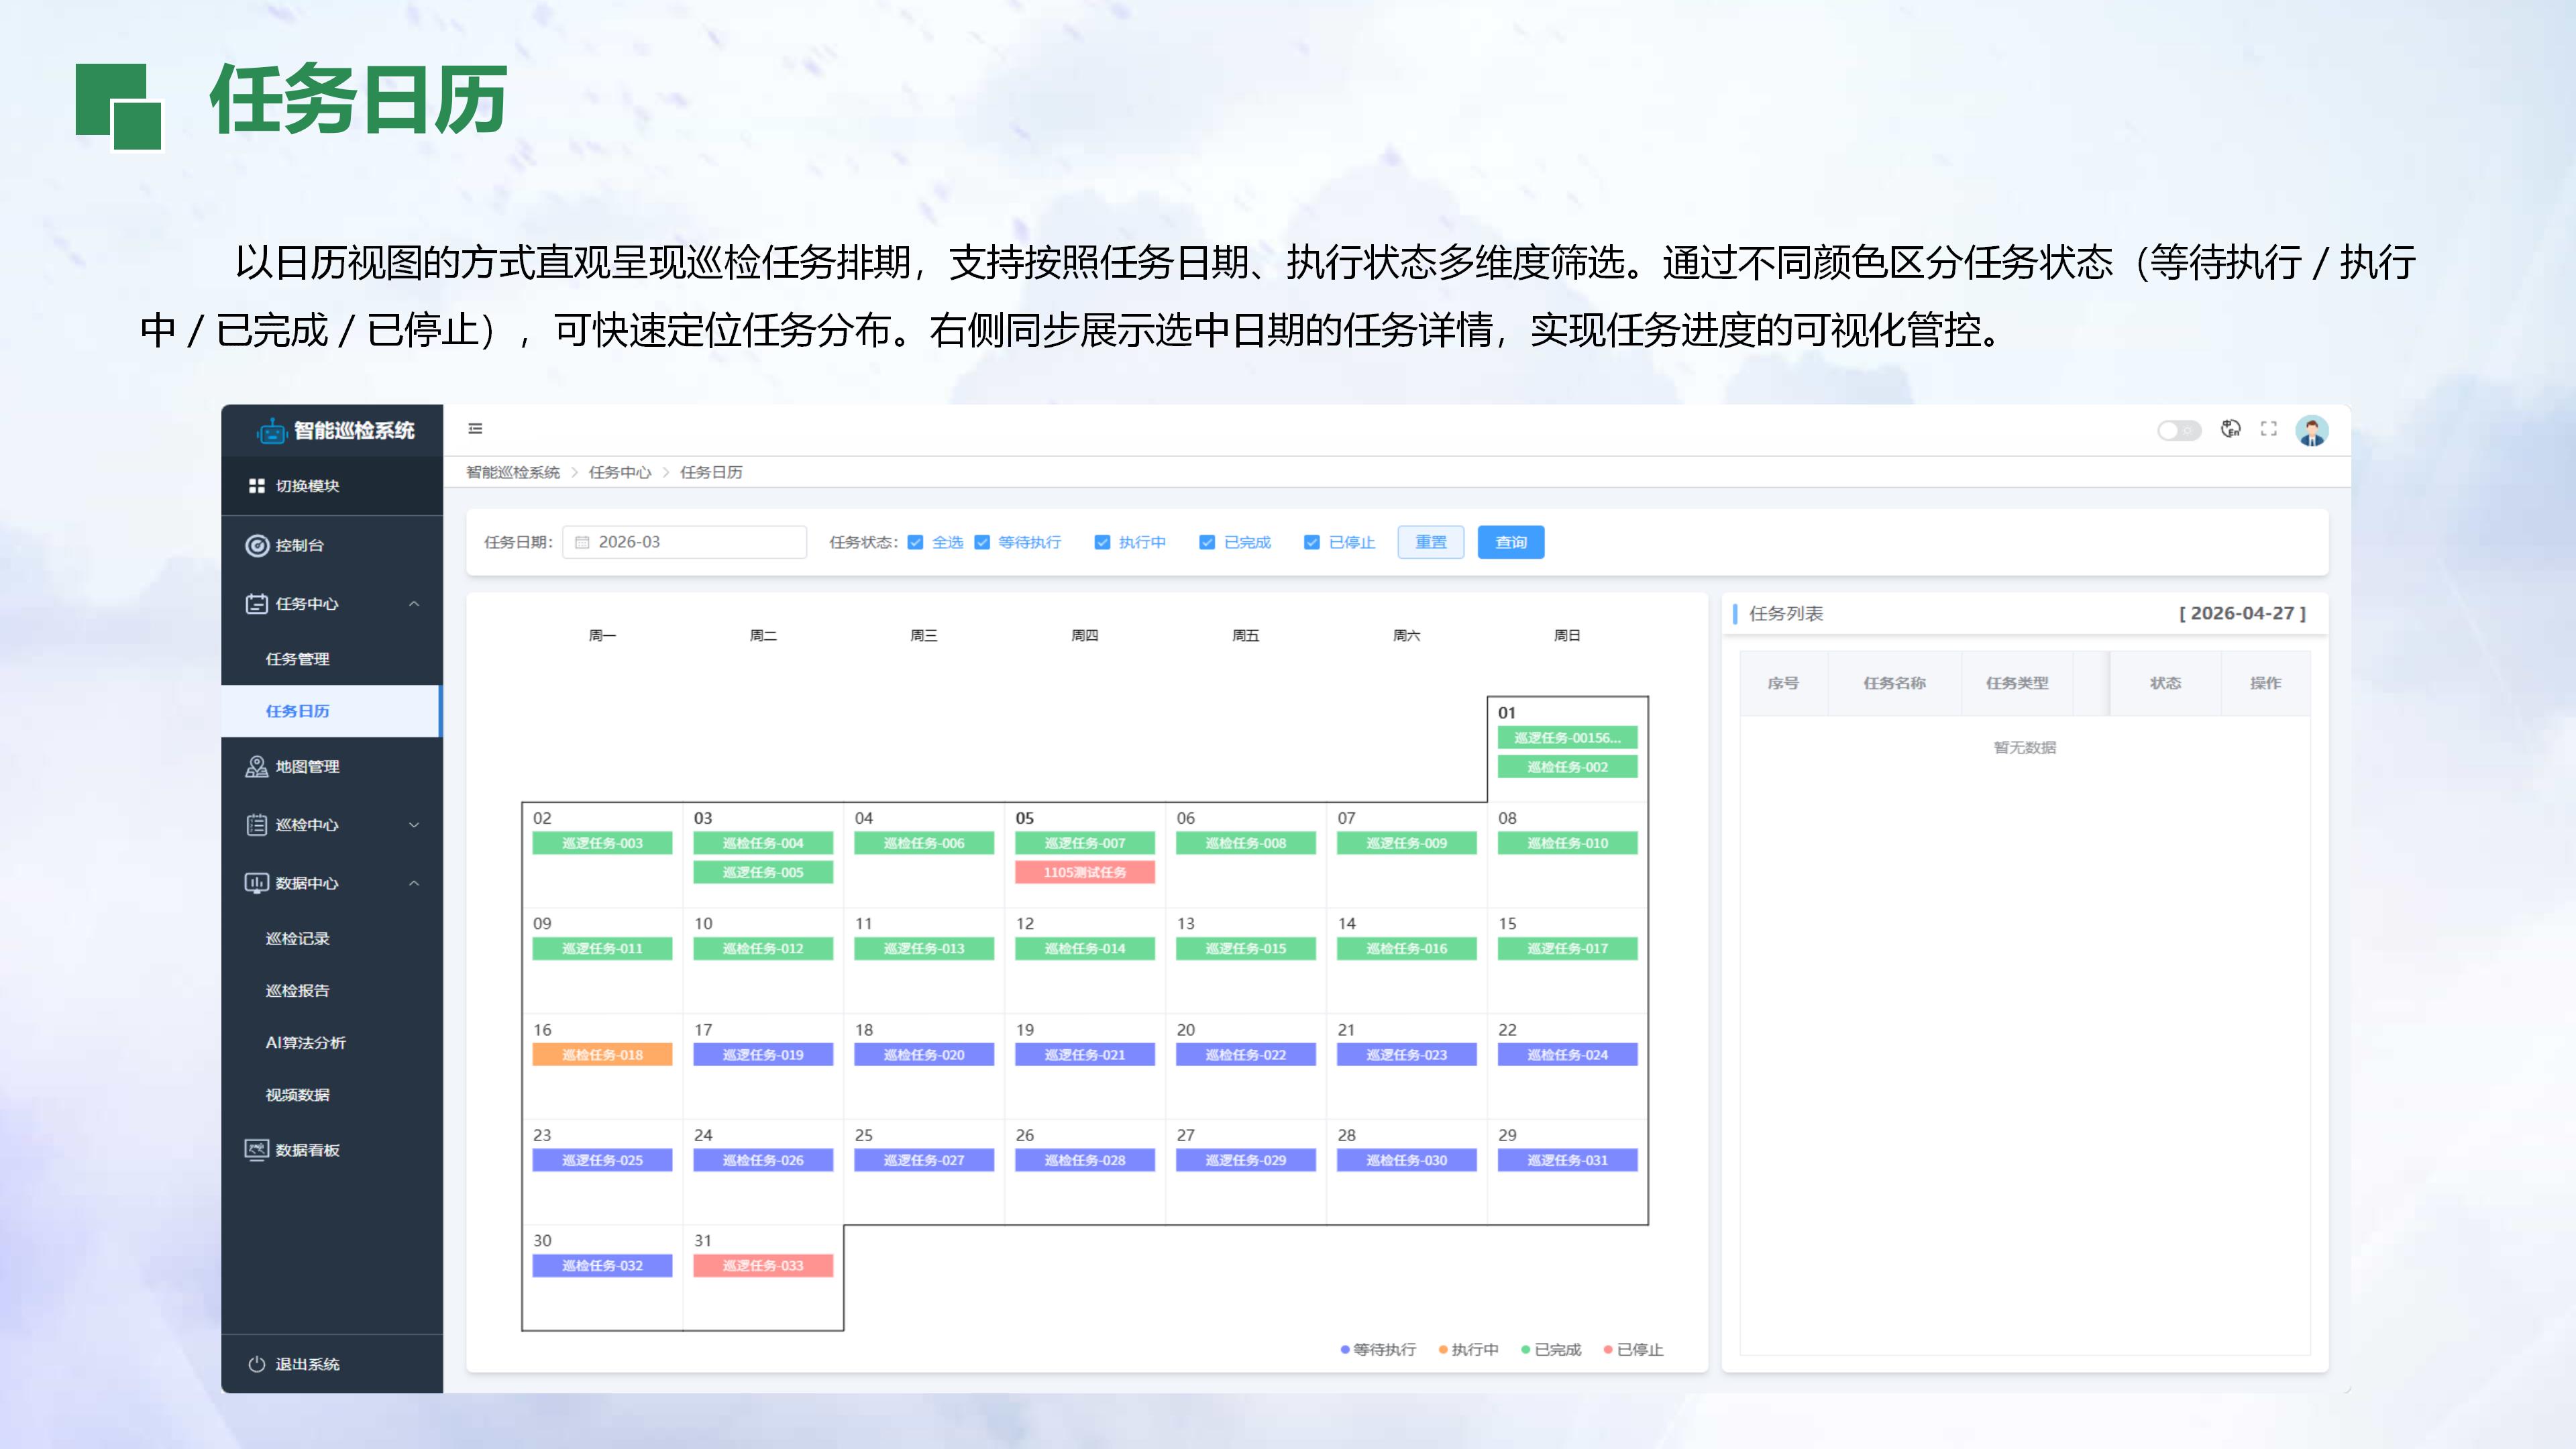Click the 巡检任务-002 task on day 01

click(x=1568, y=767)
